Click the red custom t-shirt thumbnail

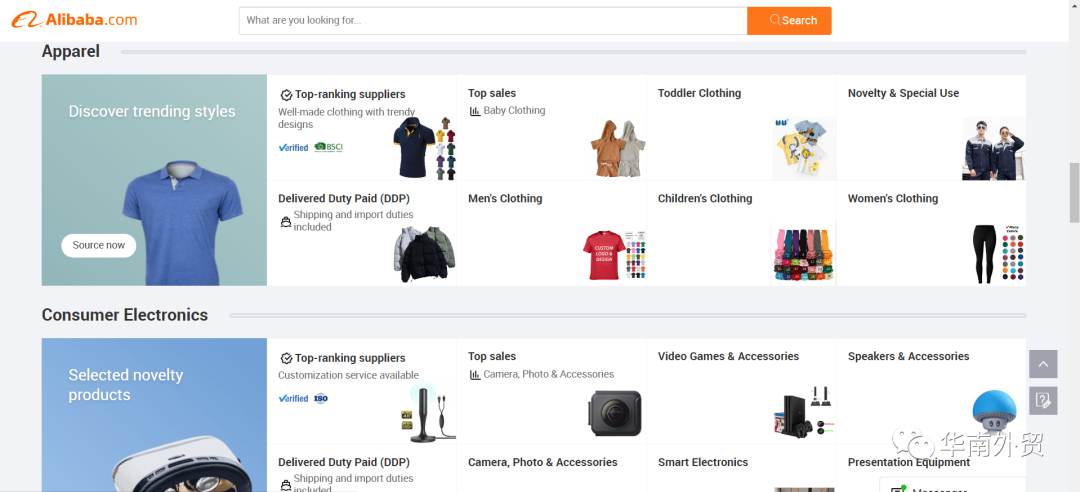[x=614, y=254]
